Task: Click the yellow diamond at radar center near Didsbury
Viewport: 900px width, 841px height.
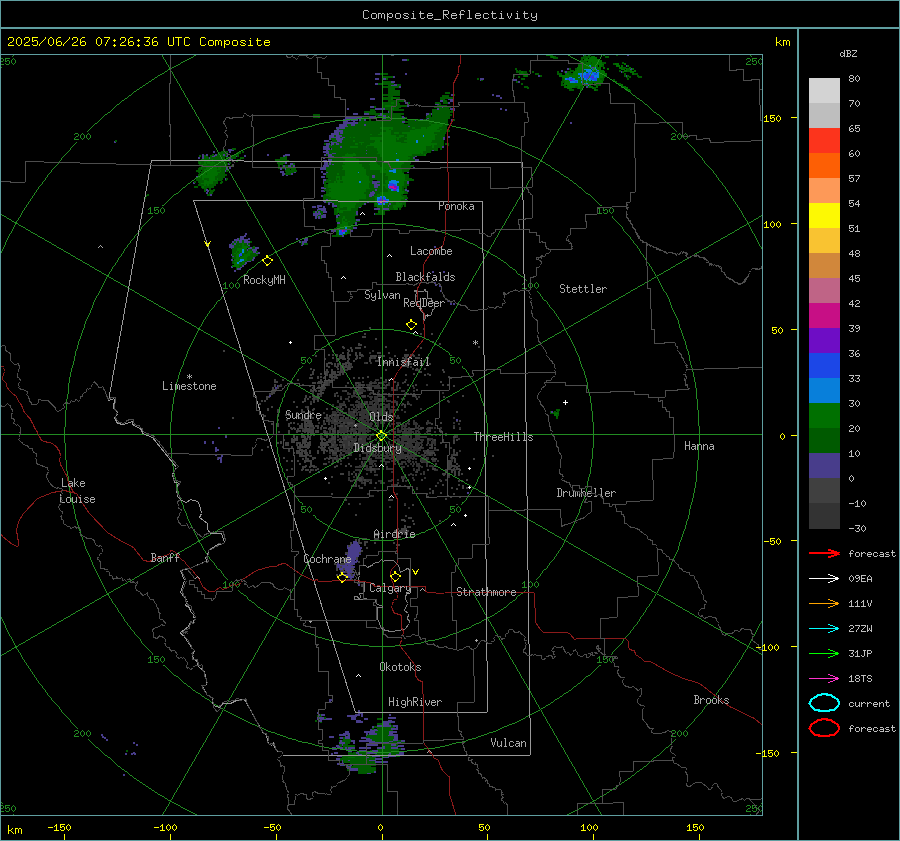Action: [x=382, y=436]
